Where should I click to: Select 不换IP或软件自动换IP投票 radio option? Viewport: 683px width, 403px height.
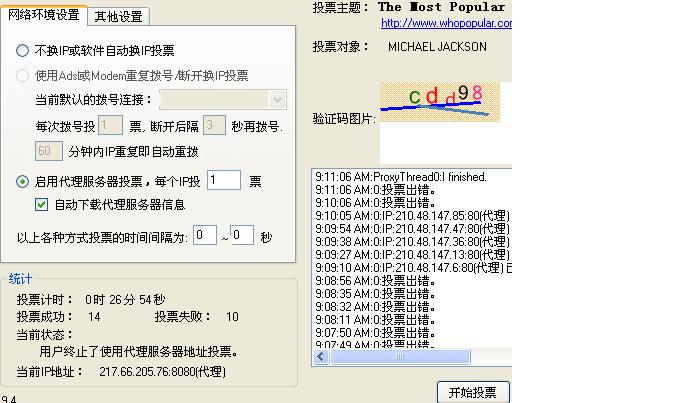[23, 50]
